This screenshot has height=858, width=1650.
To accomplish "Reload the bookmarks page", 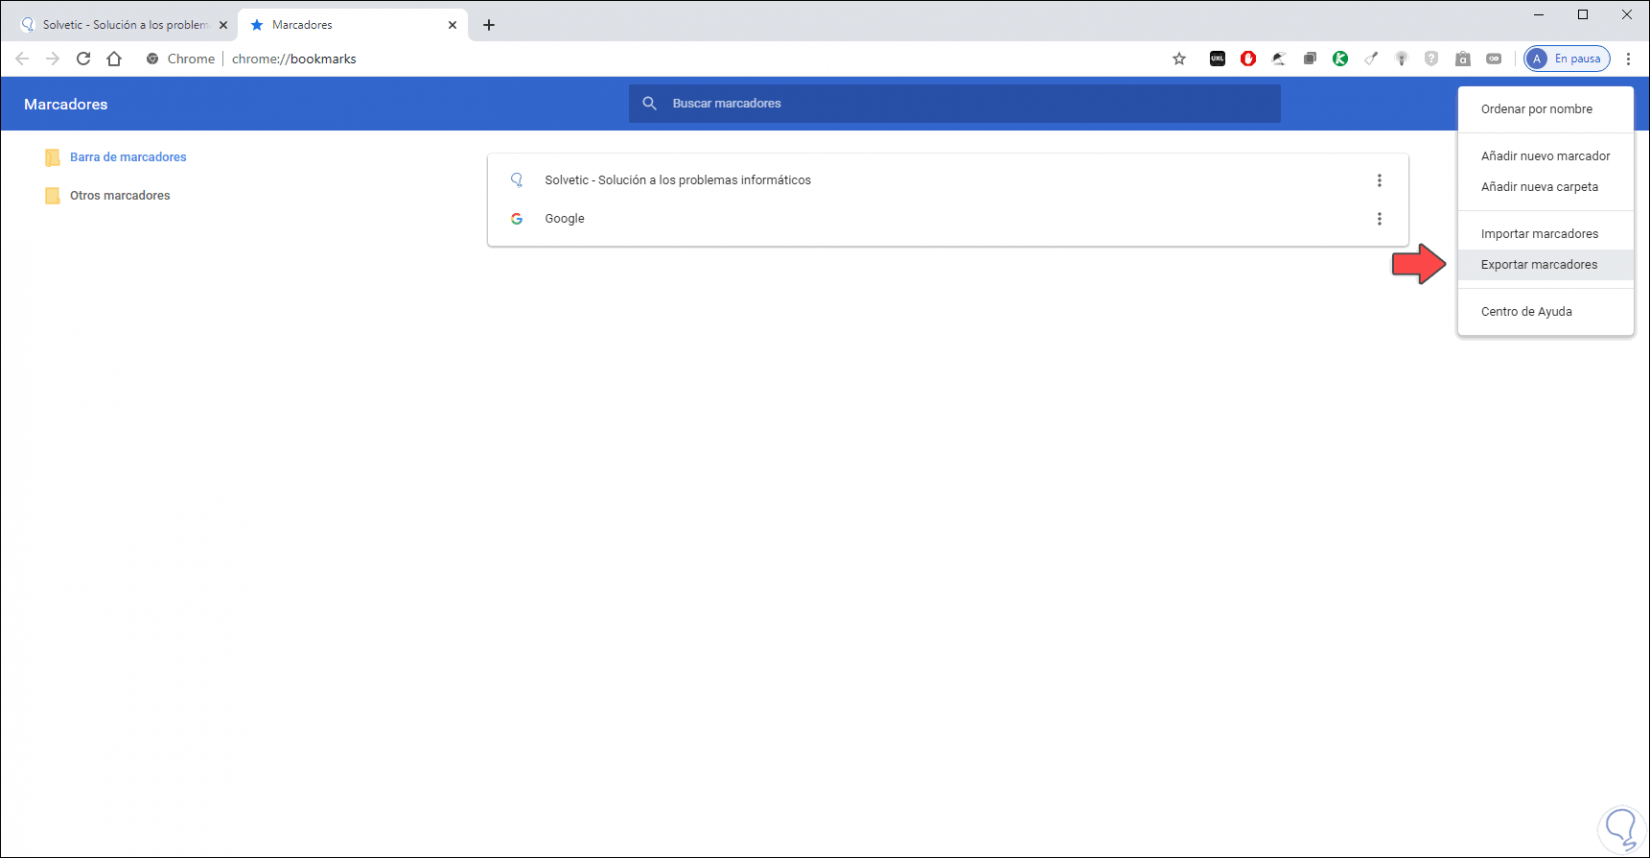I will [84, 59].
